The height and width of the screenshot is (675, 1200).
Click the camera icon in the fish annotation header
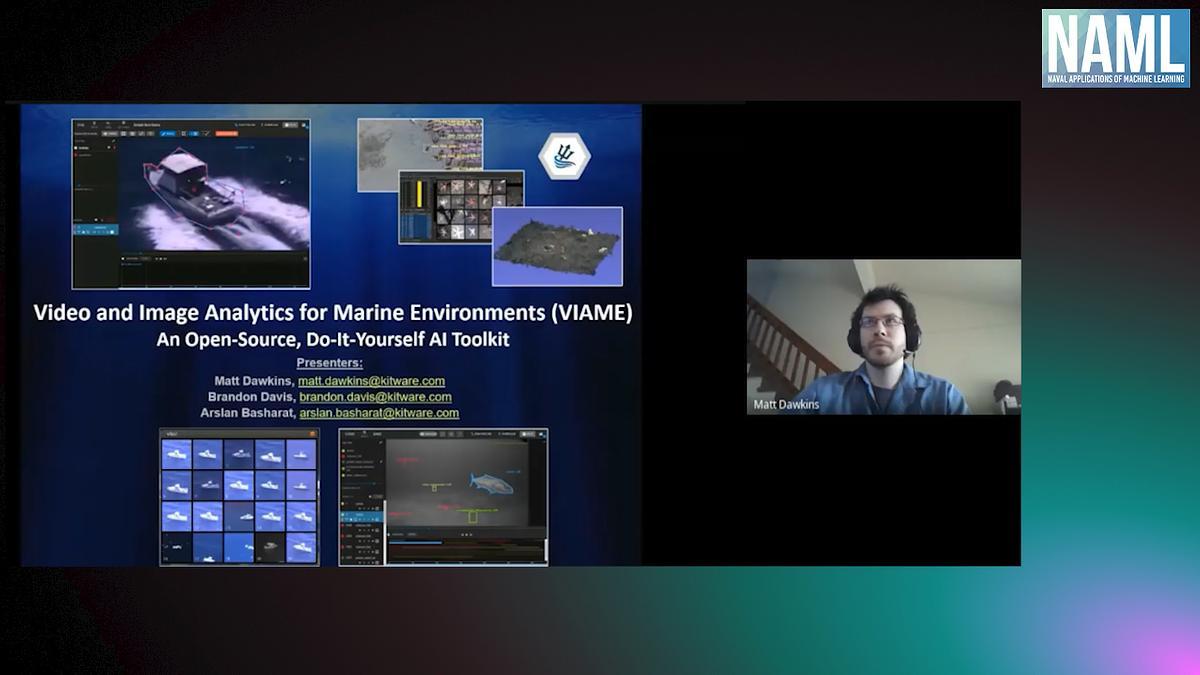pyautogui.click(x=543, y=434)
